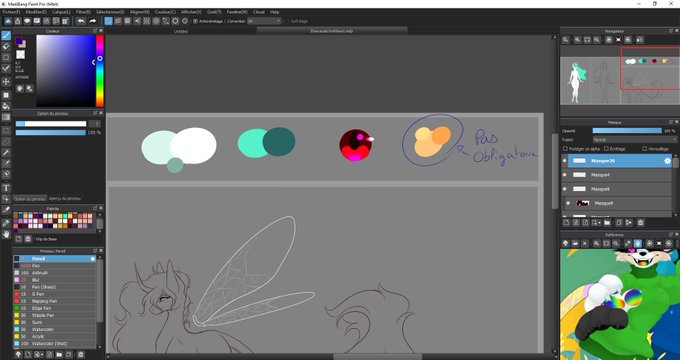Viewport: 680px width, 360px height.
Task: Hide the Masque8 layer
Action: [x=564, y=189]
